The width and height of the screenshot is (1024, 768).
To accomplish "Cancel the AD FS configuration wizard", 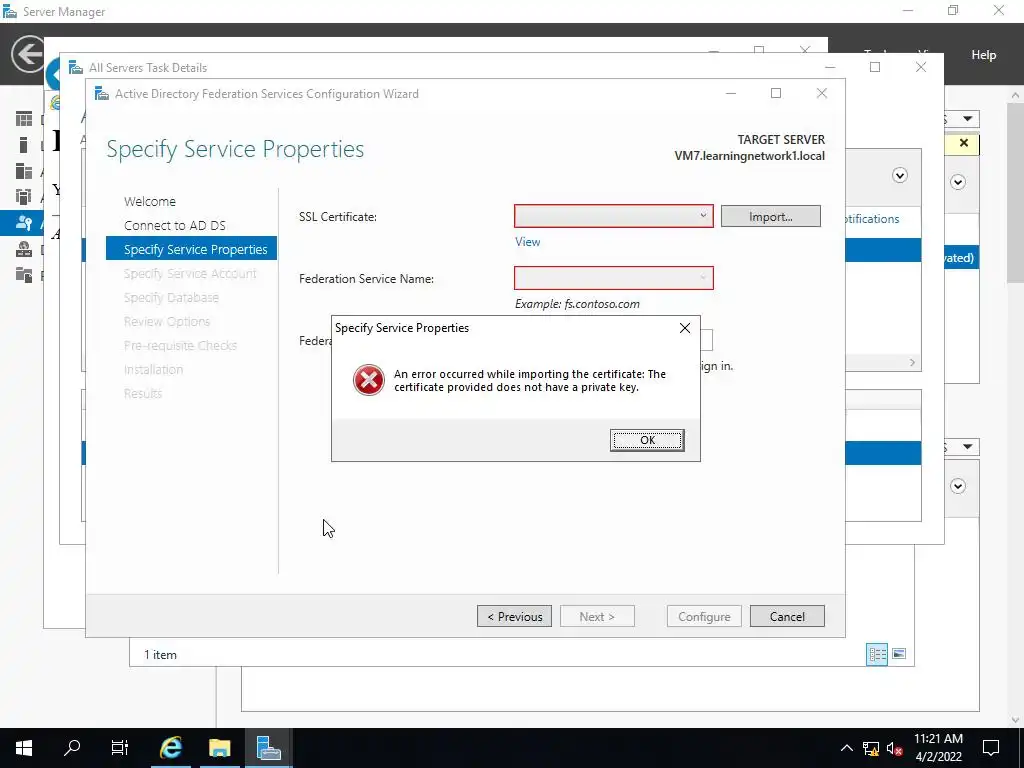I will point(787,616).
